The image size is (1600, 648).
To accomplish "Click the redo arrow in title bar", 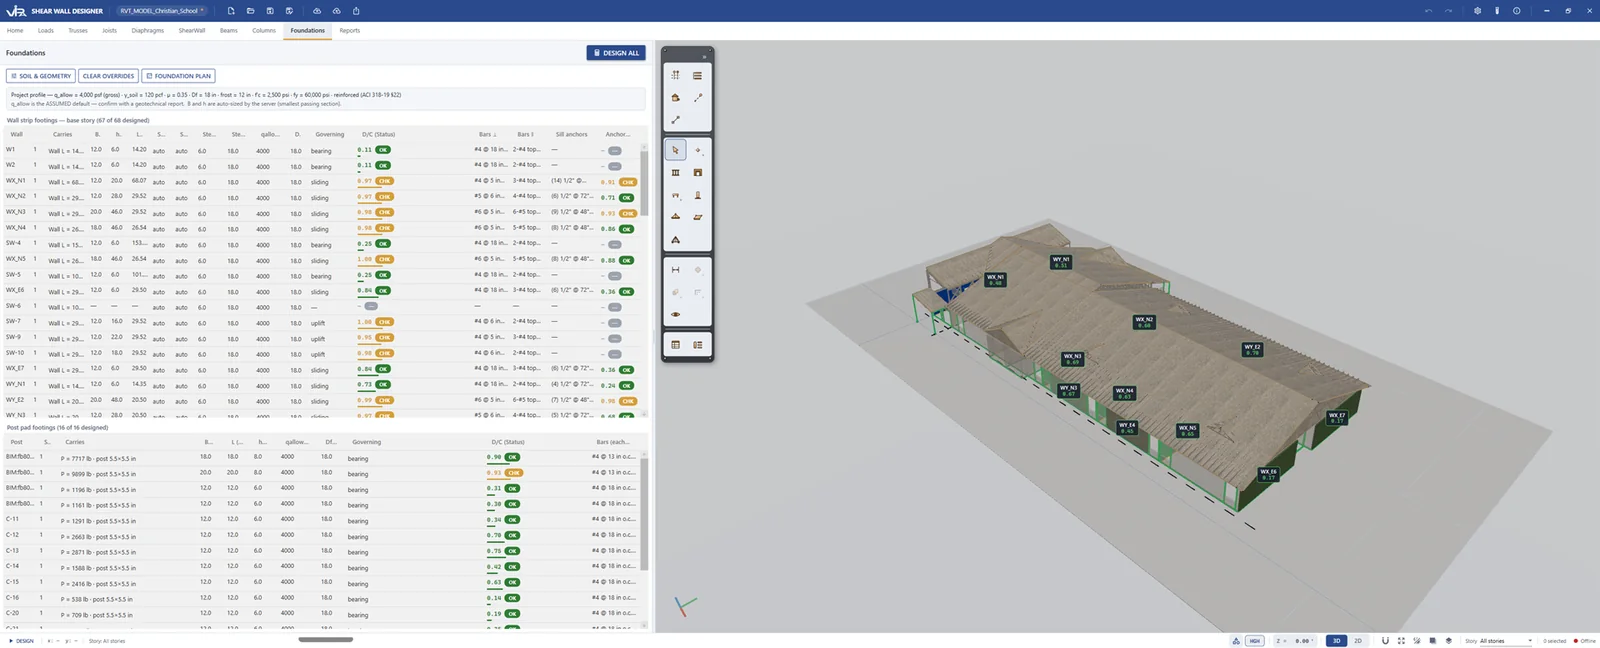I will pos(1448,11).
